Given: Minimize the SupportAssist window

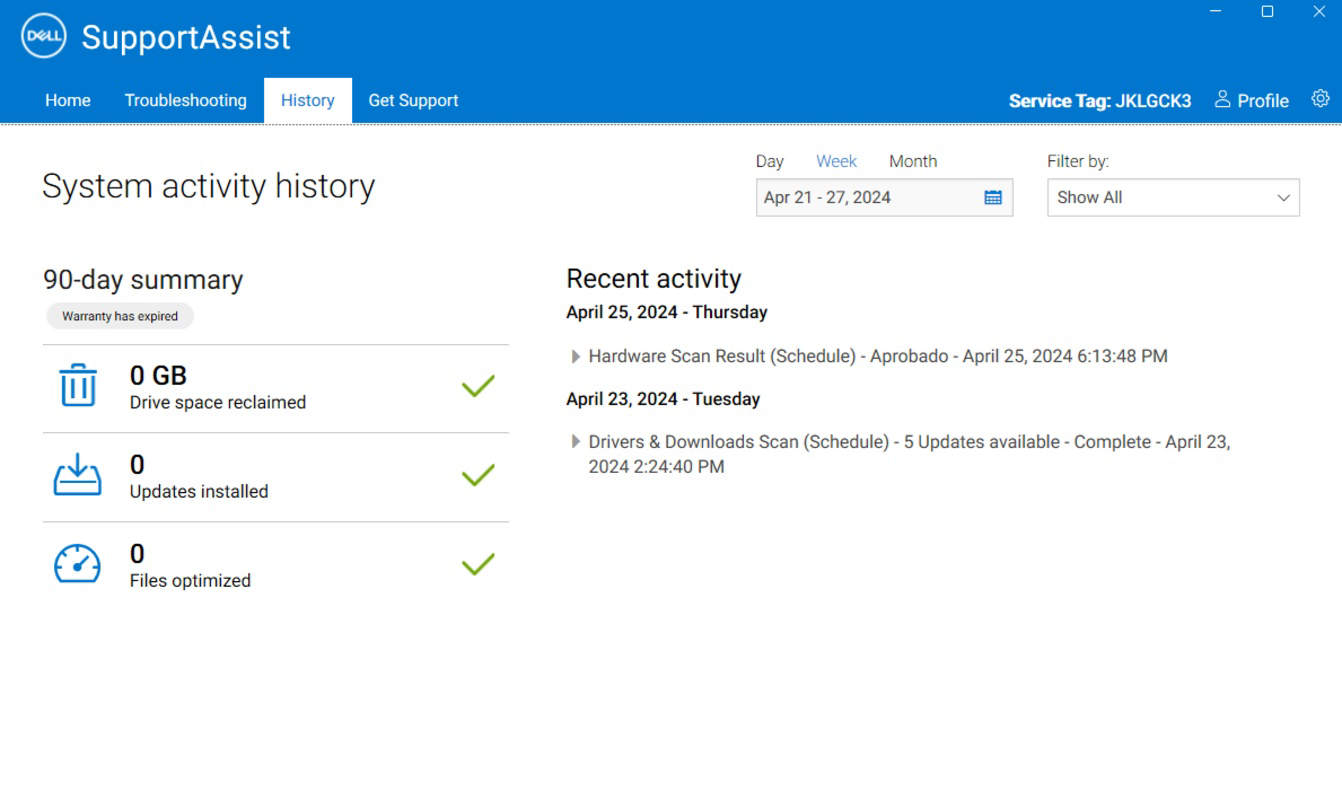Looking at the screenshot, I should [1216, 11].
